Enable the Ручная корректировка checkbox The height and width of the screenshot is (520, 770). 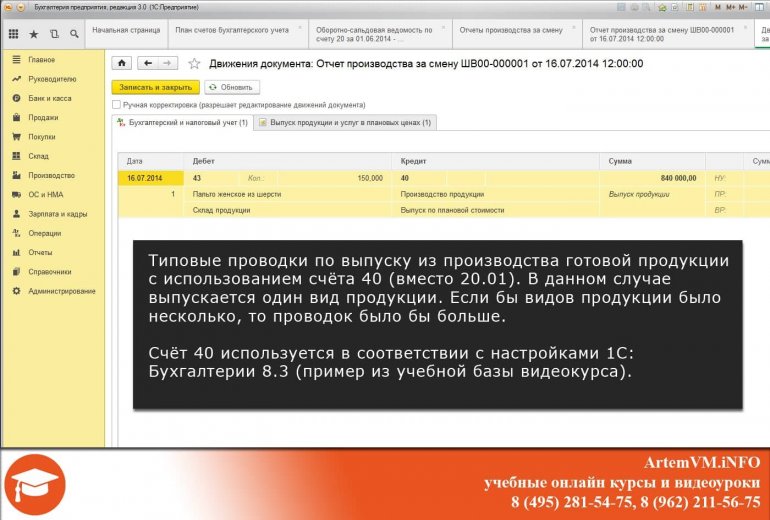click(x=116, y=105)
